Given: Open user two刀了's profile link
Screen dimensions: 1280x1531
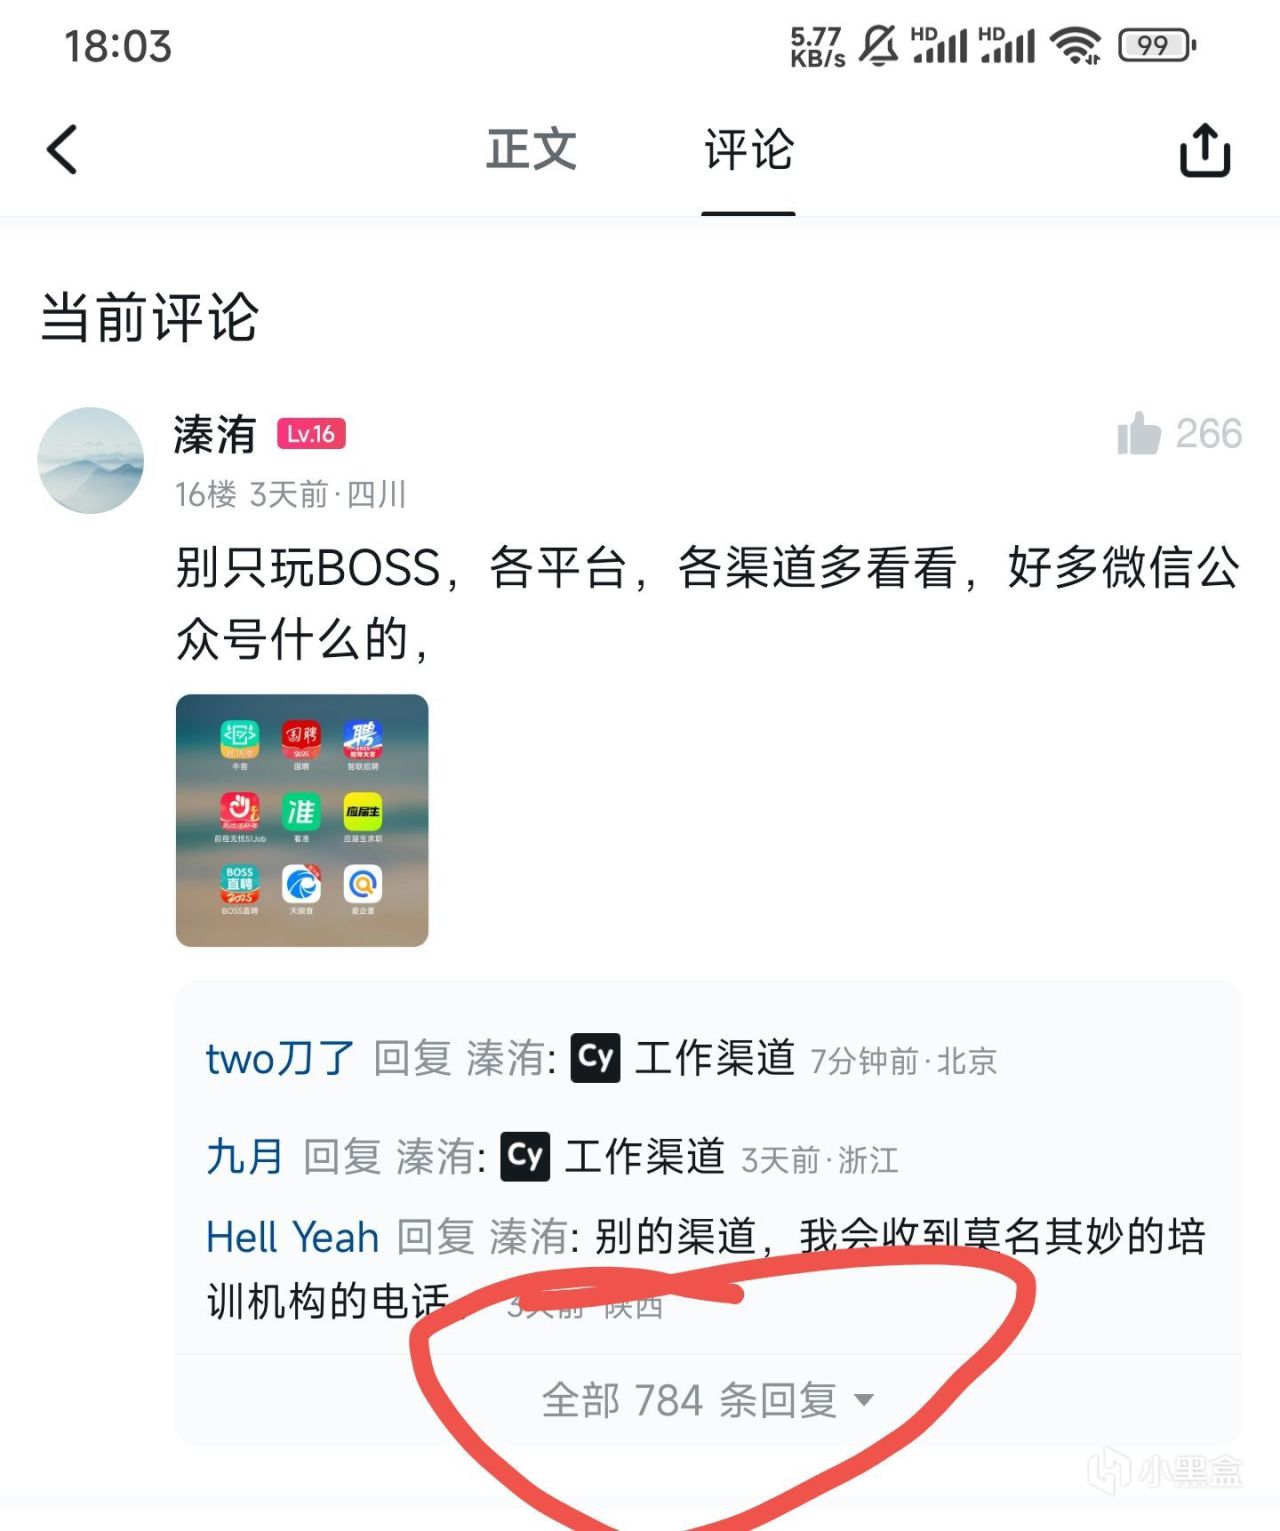Looking at the screenshot, I should 280,1058.
